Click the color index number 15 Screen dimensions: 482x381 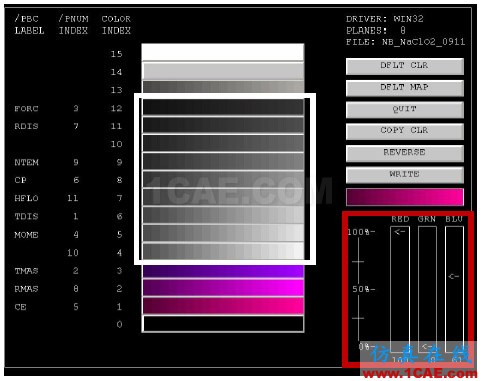[x=116, y=54]
